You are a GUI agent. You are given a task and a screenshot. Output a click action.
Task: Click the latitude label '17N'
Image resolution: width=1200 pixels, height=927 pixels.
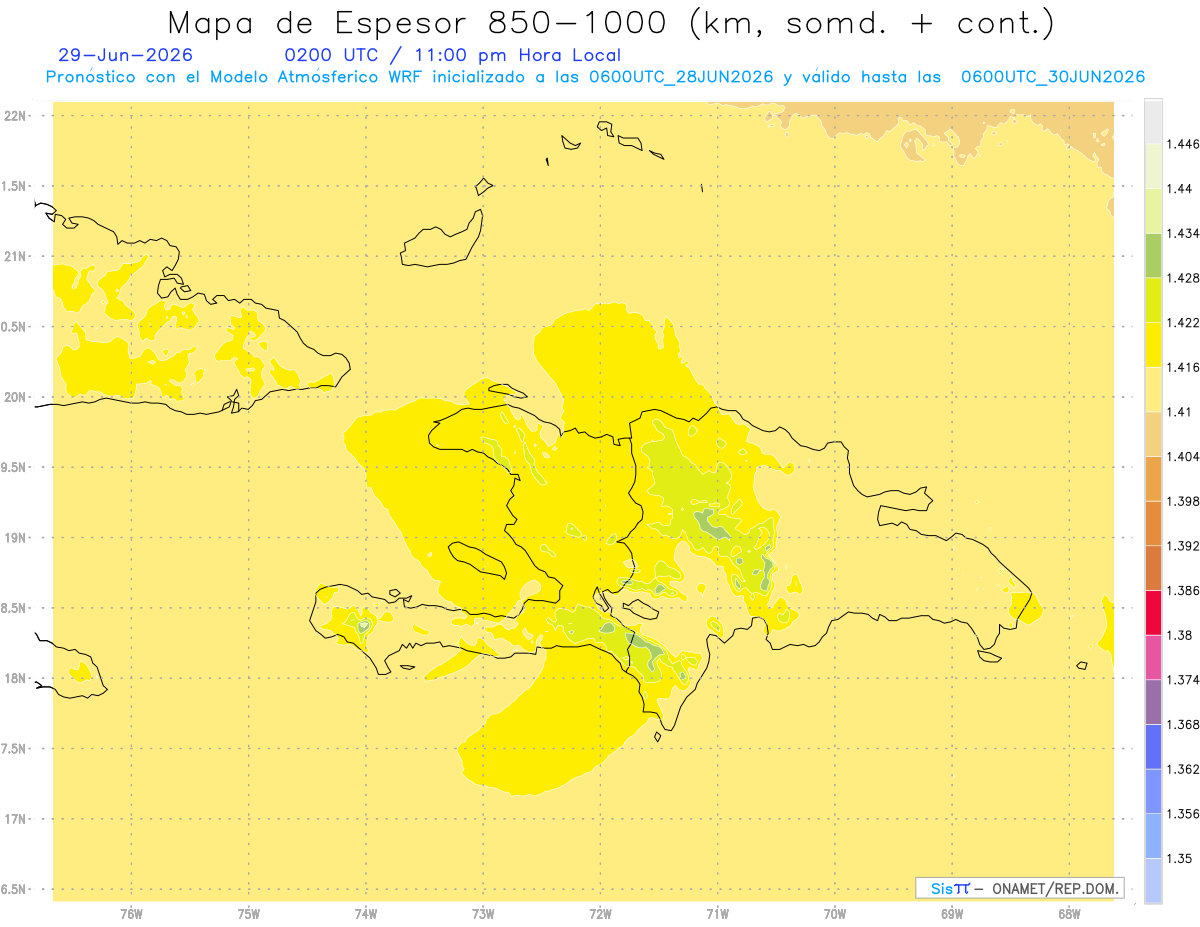(14, 819)
